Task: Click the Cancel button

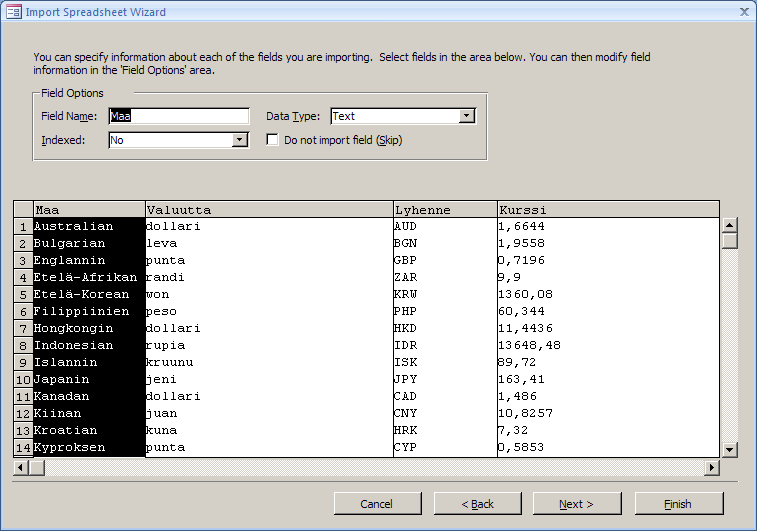Action: click(378, 503)
